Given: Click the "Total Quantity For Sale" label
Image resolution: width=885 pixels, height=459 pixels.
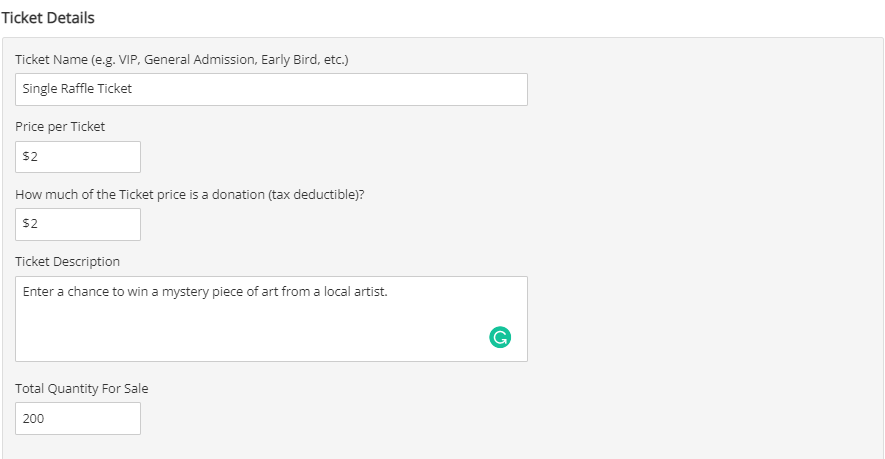Looking at the screenshot, I should (82, 388).
